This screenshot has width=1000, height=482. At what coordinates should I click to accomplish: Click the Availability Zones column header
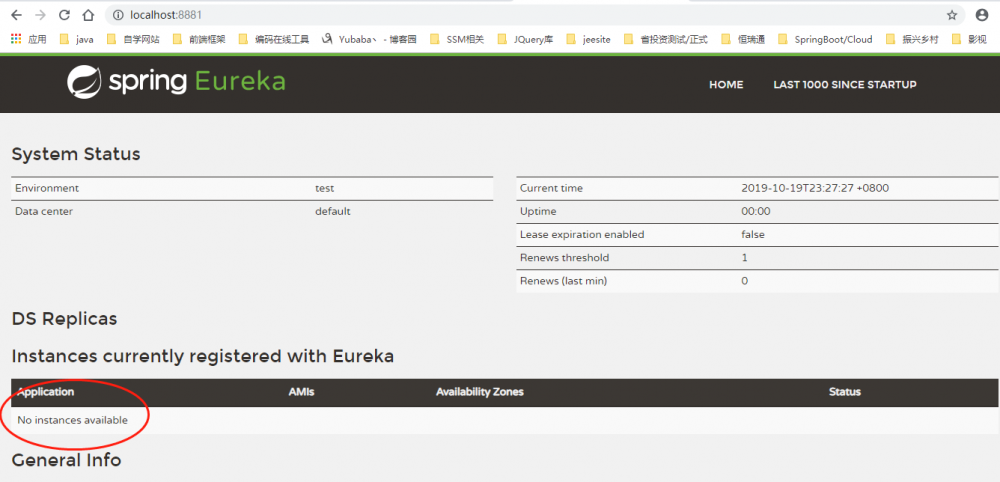[480, 392]
